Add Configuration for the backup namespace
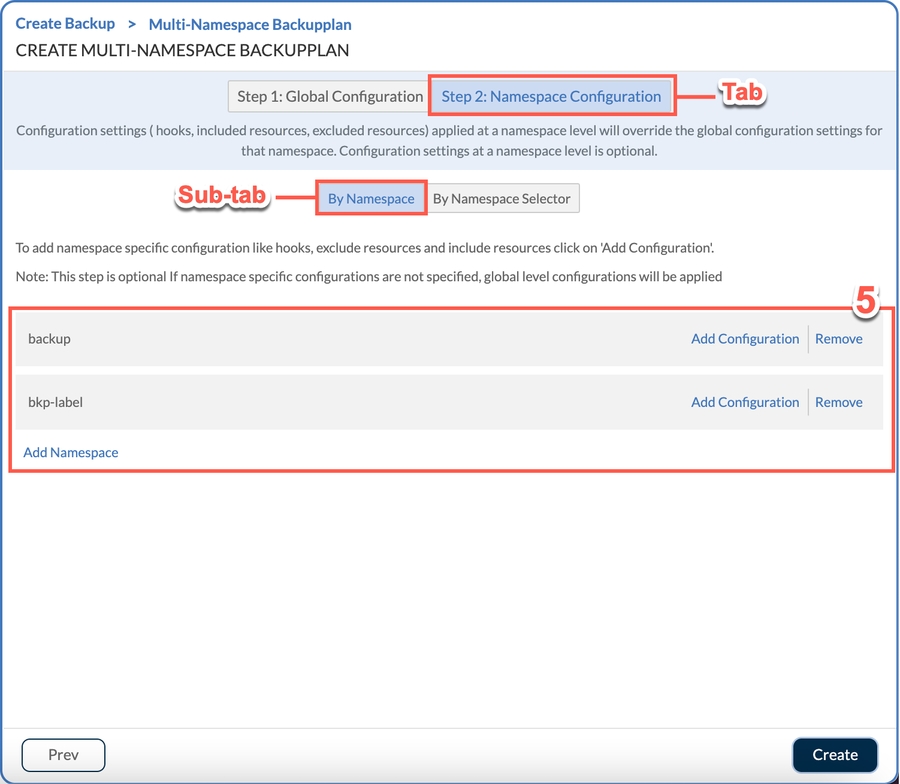 (x=745, y=339)
